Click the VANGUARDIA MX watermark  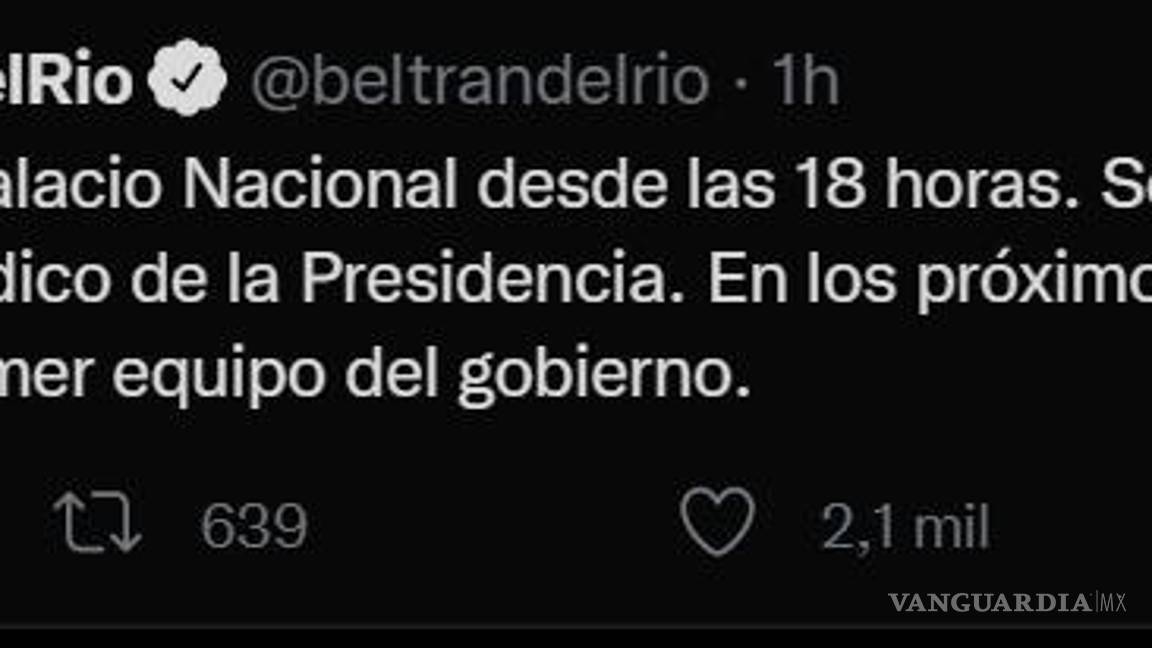coord(1008,603)
